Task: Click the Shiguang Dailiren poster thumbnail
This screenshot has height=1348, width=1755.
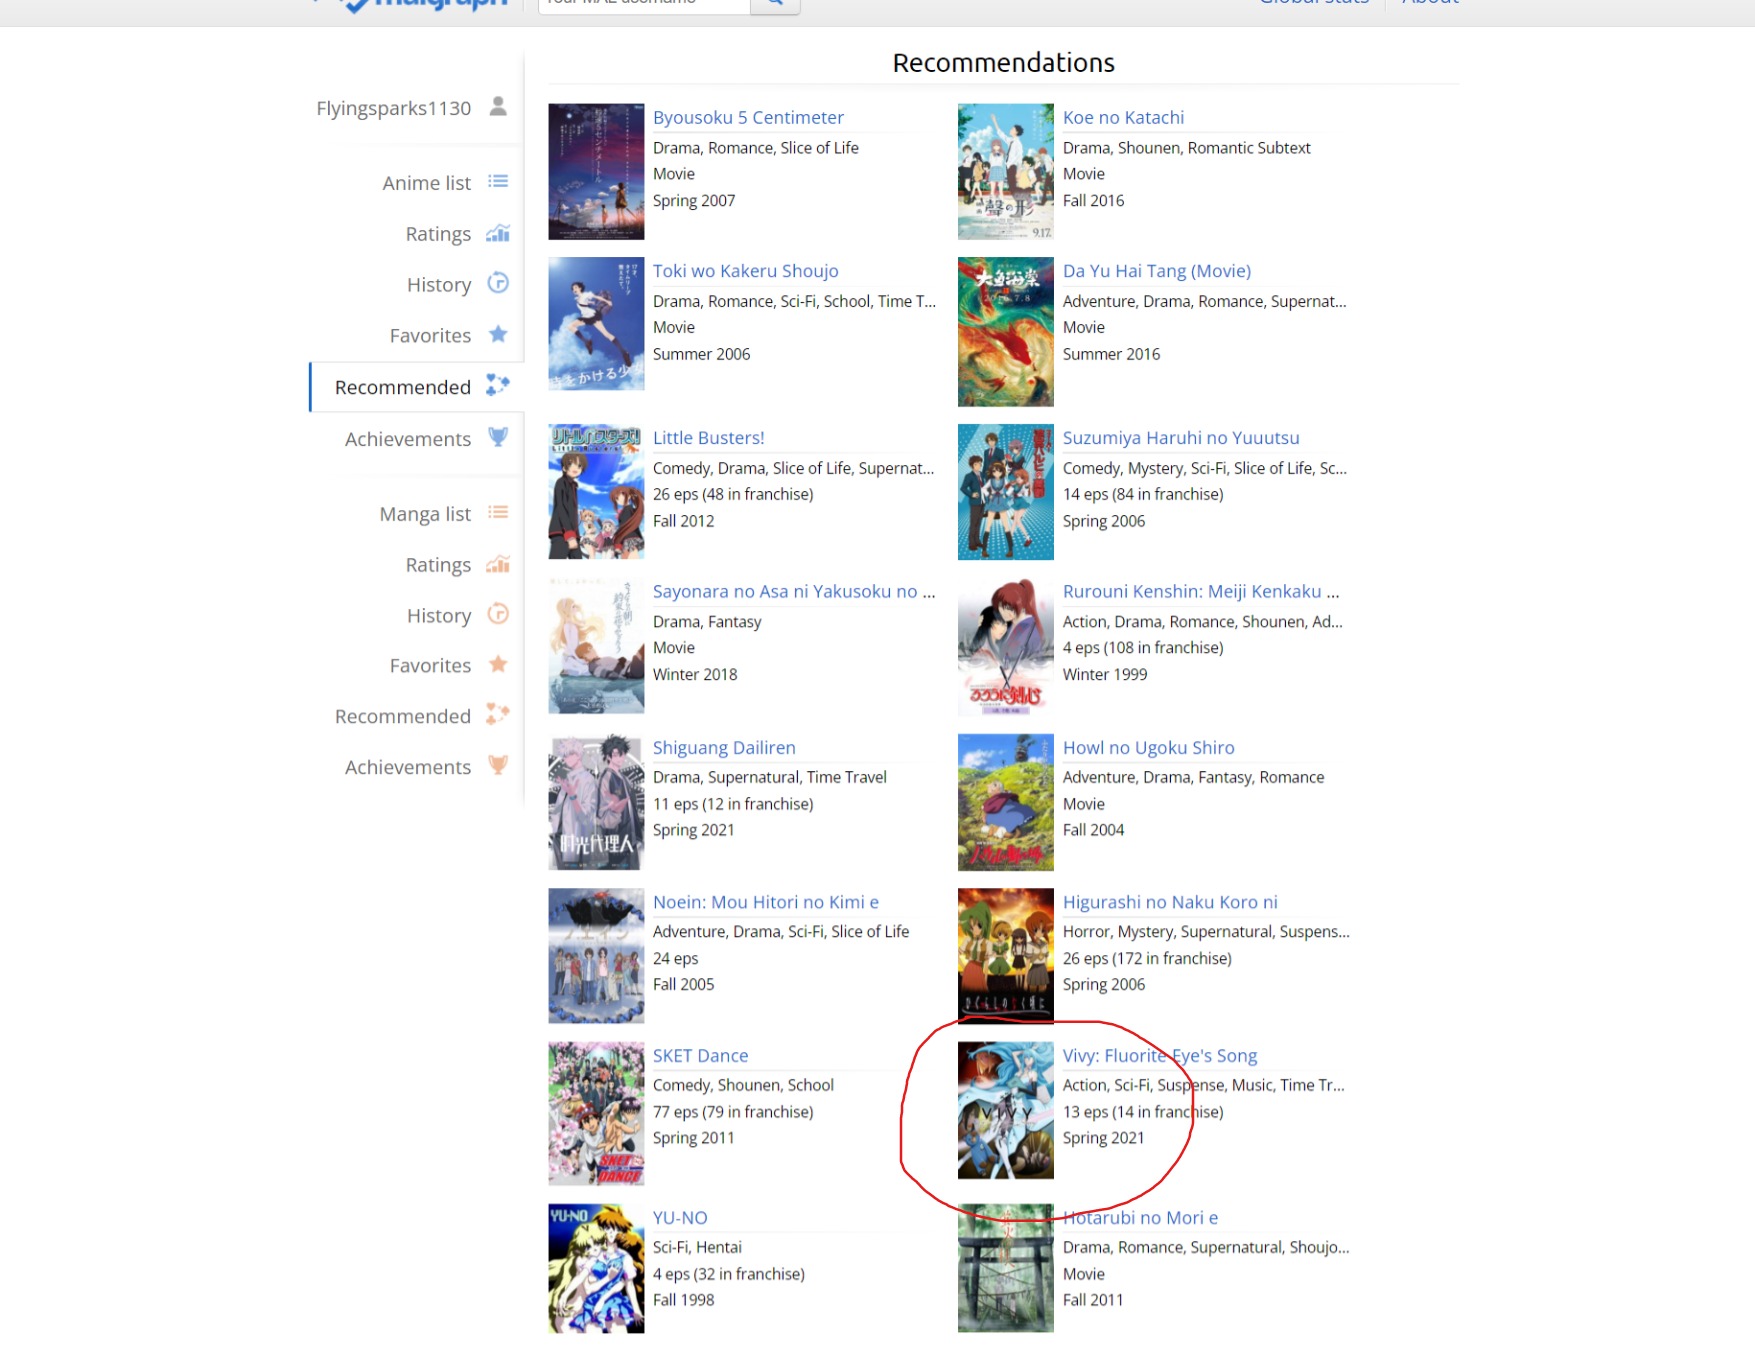Action: [x=596, y=802]
